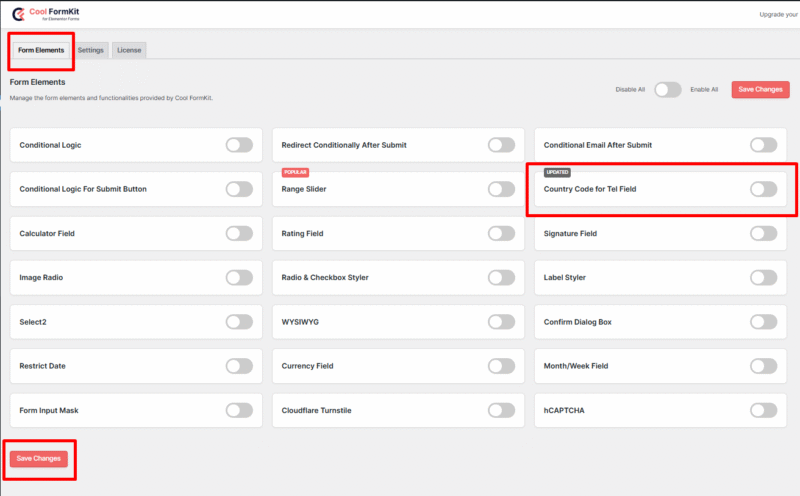Toggle the Disable All / Enable All switch

pyautogui.click(x=668, y=90)
